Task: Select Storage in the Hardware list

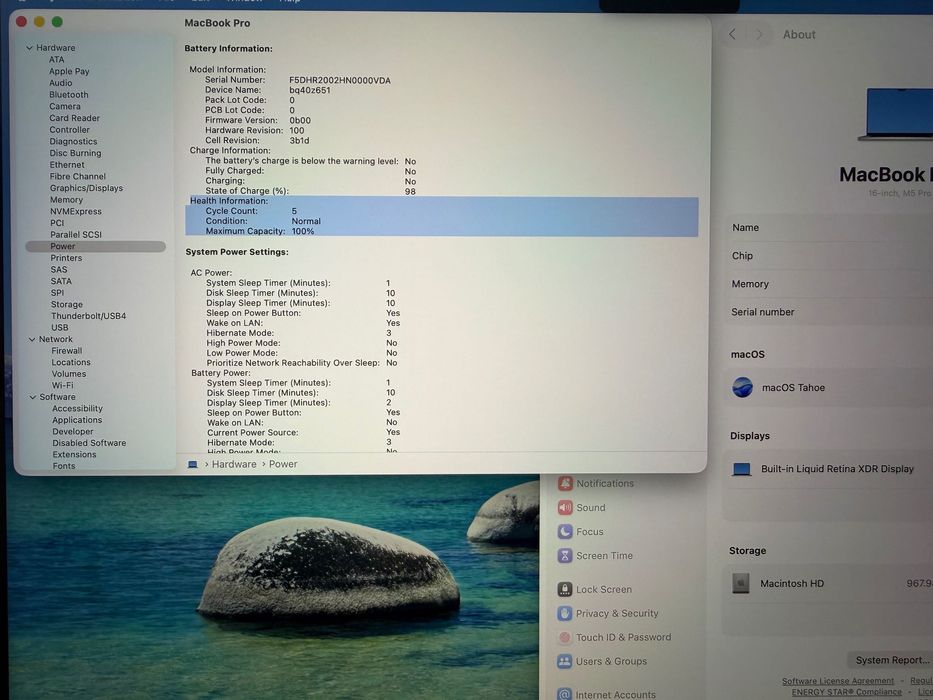Action: tap(67, 304)
